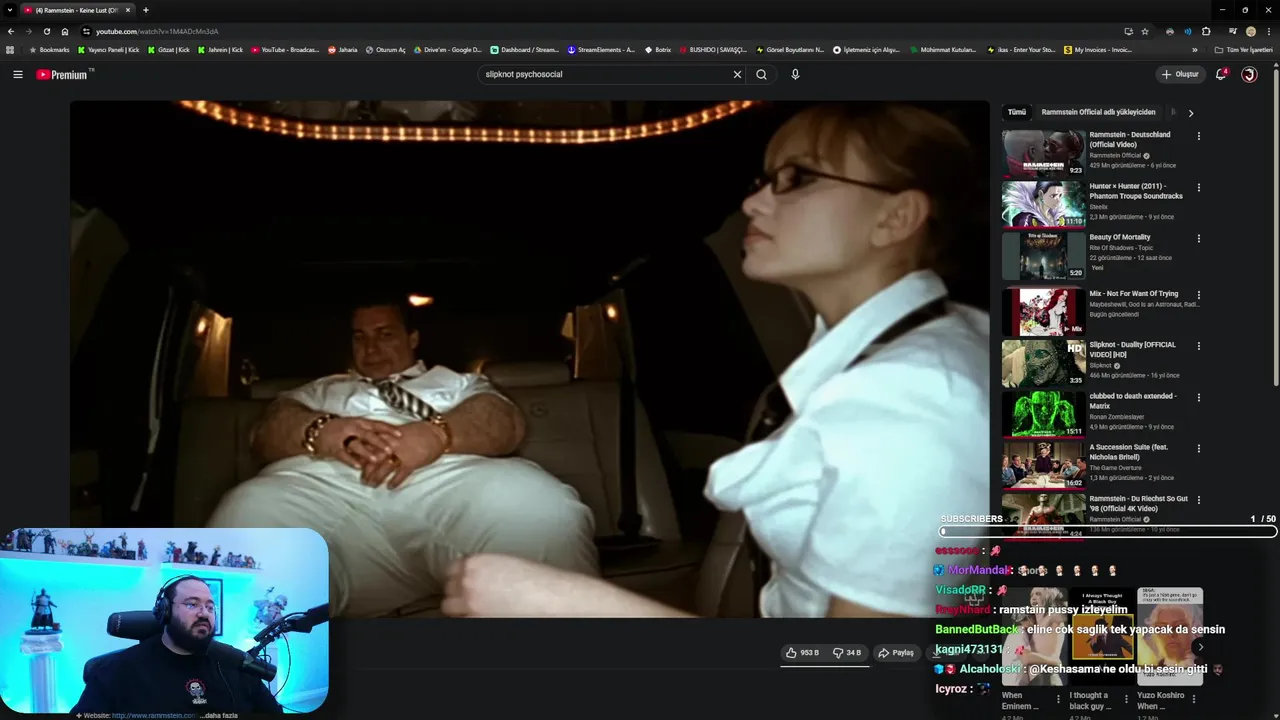1280x720 pixels.
Task: Open the Jahrein | Kick bookmark
Action: [x=220, y=49]
